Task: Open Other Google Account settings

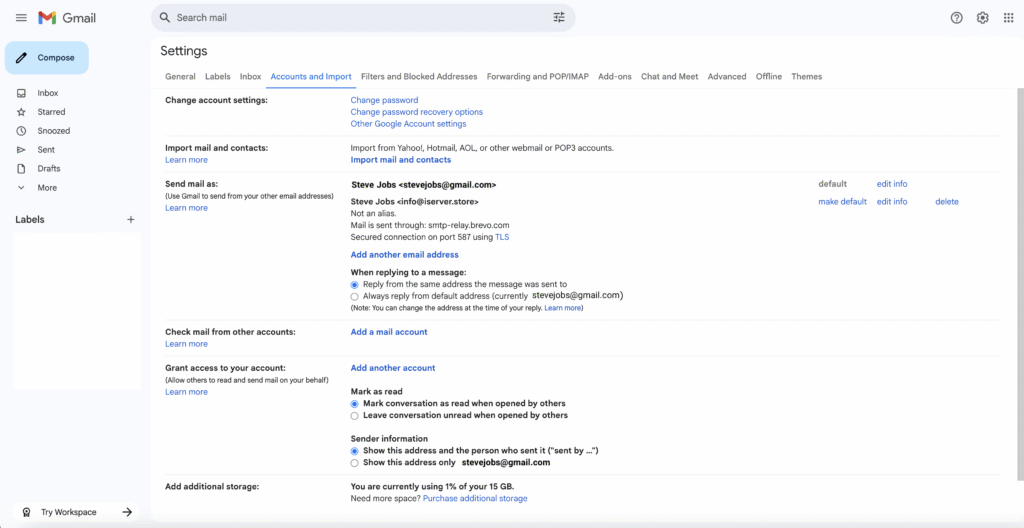Action: pyautogui.click(x=408, y=124)
